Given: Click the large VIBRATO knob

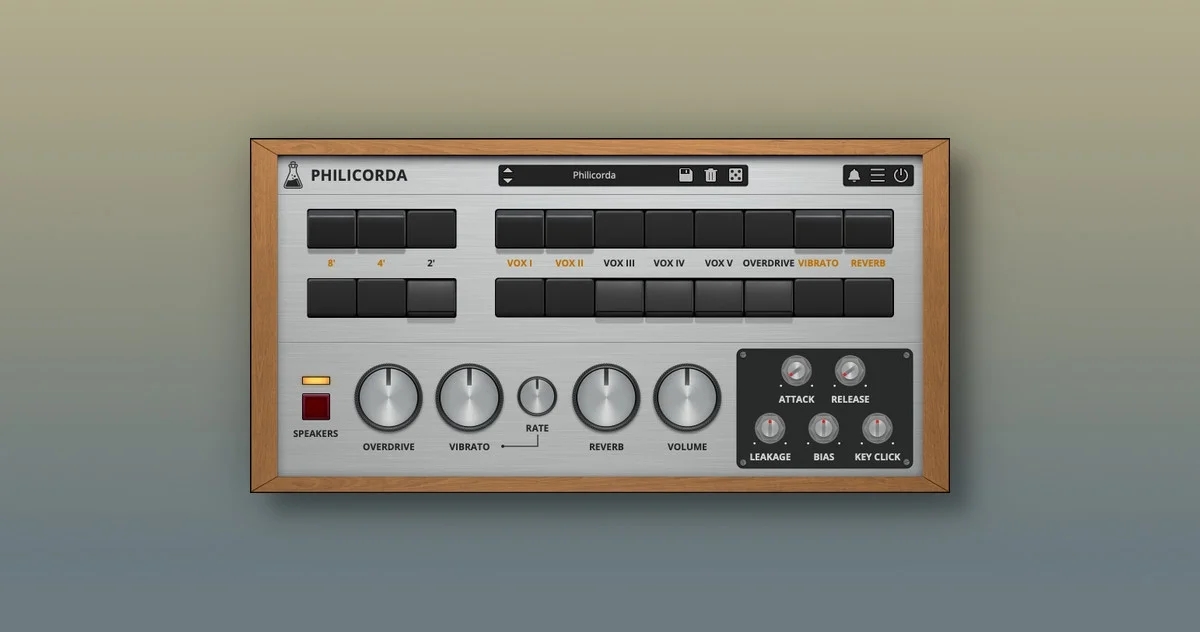Looking at the screenshot, I should 470,397.
